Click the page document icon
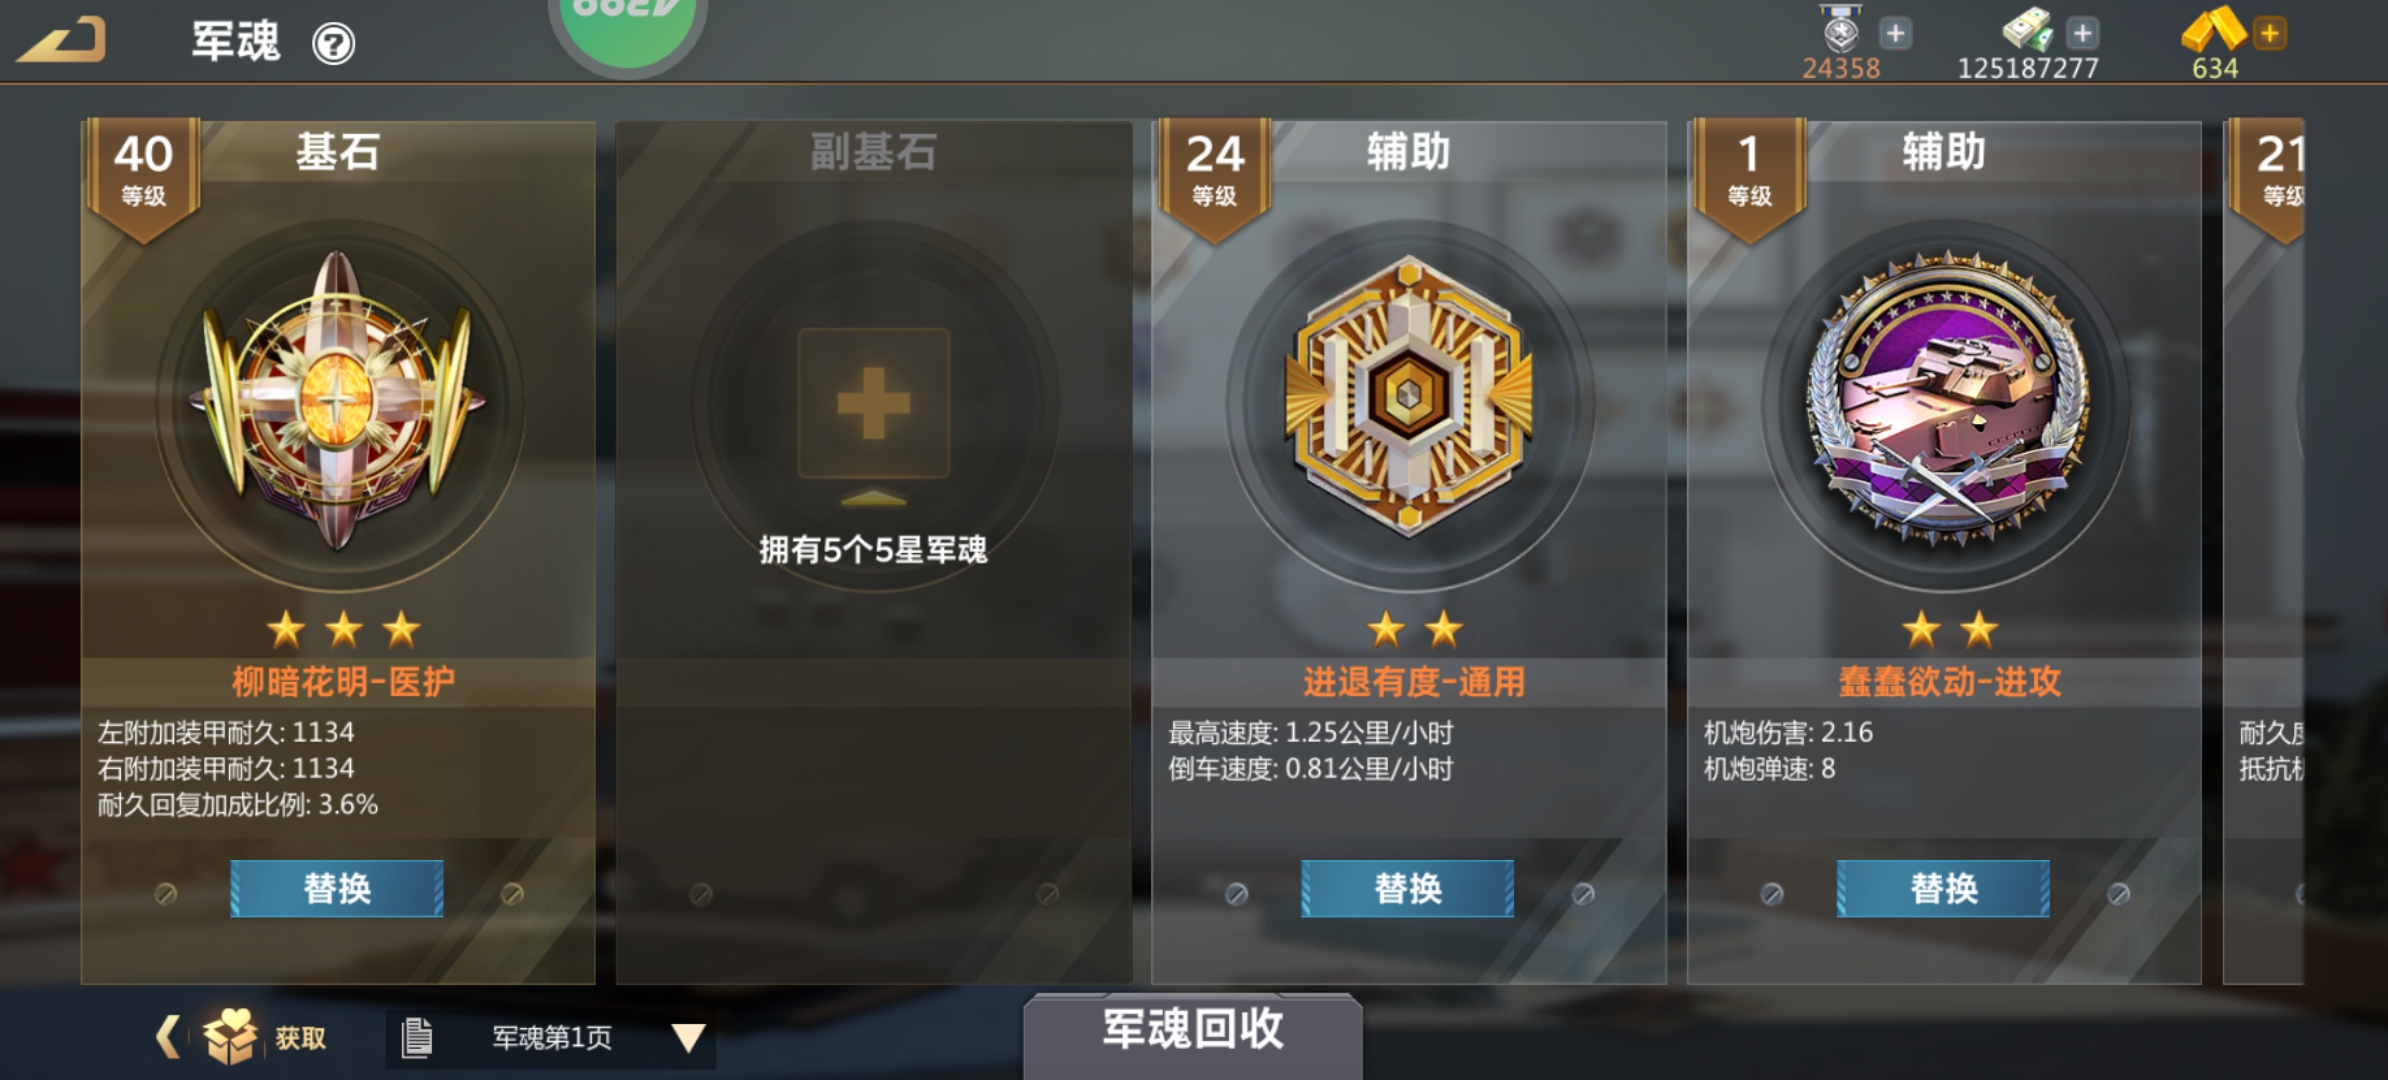2388x1080 pixels. (416, 1038)
